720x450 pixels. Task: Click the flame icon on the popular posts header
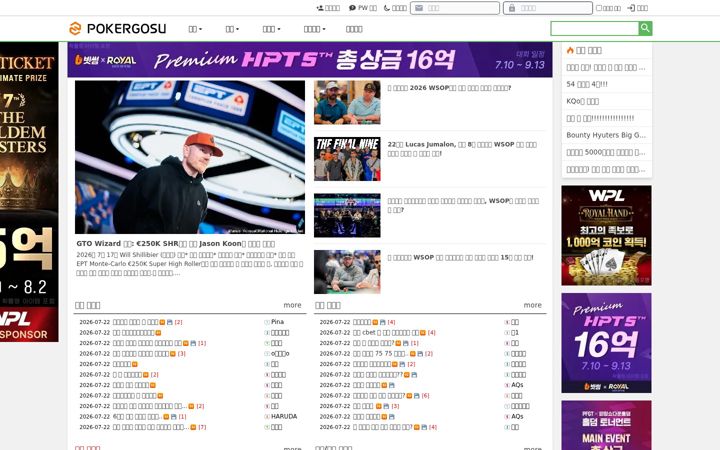coord(570,50)
